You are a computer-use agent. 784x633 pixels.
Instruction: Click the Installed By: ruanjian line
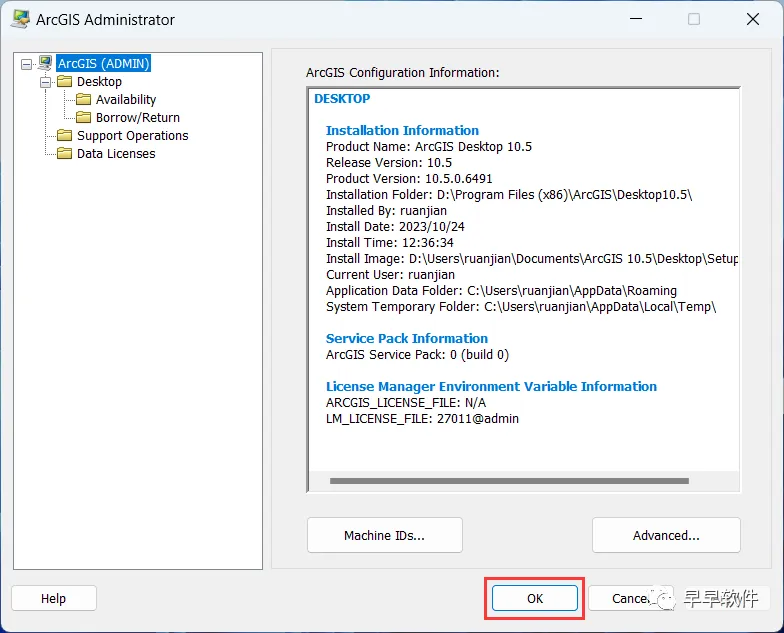pyautogui.click(x=386, y=210)
